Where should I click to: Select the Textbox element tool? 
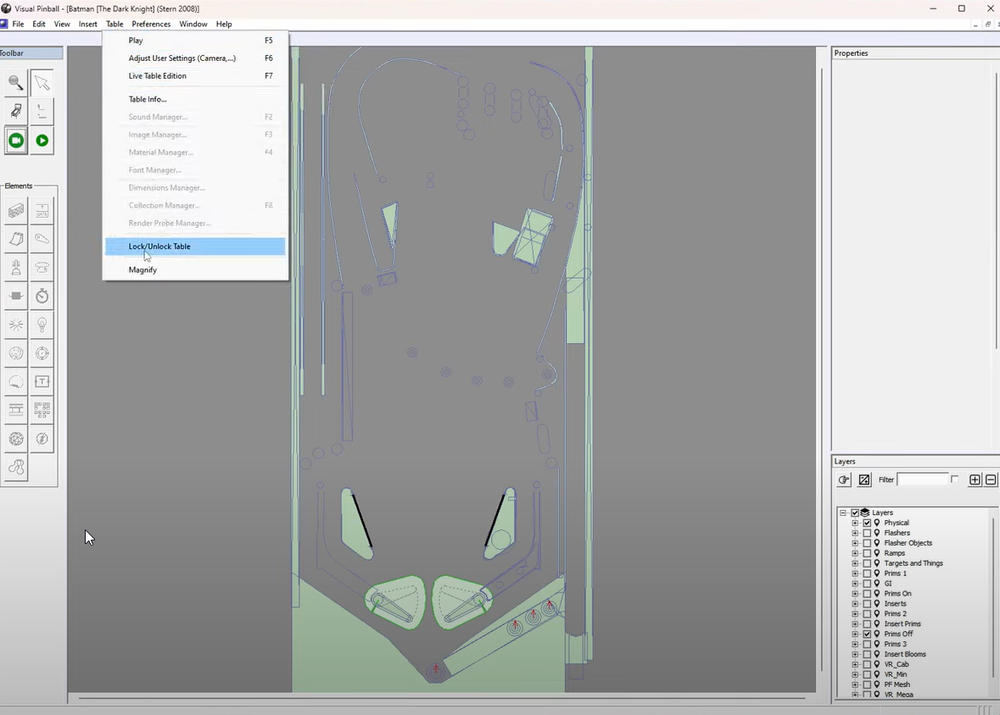[x=42, y=382]
